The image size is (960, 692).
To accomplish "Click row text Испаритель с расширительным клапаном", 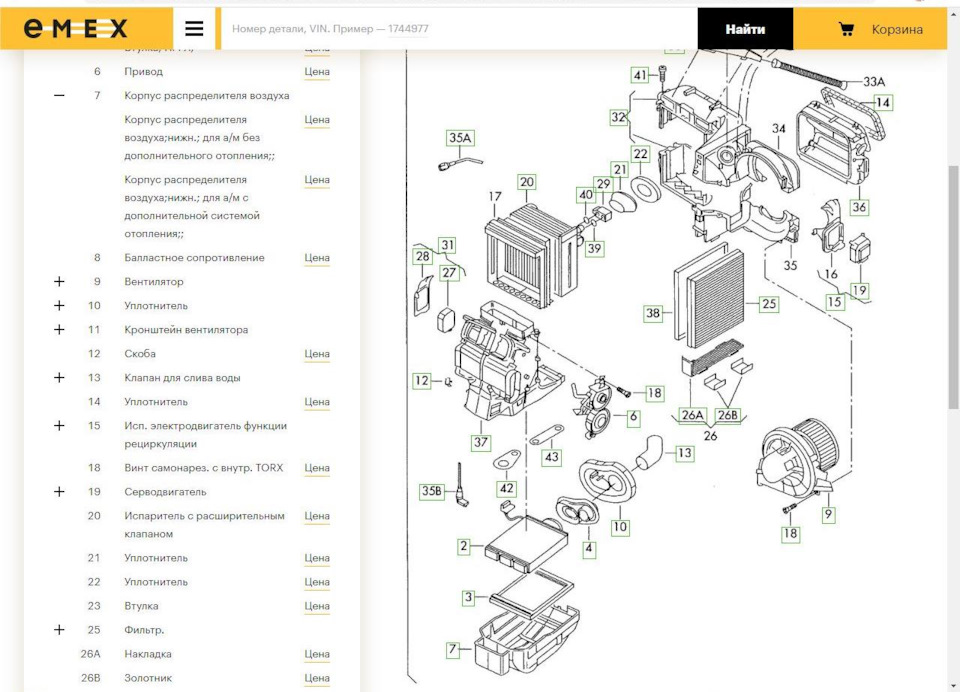I will point(204,525).
